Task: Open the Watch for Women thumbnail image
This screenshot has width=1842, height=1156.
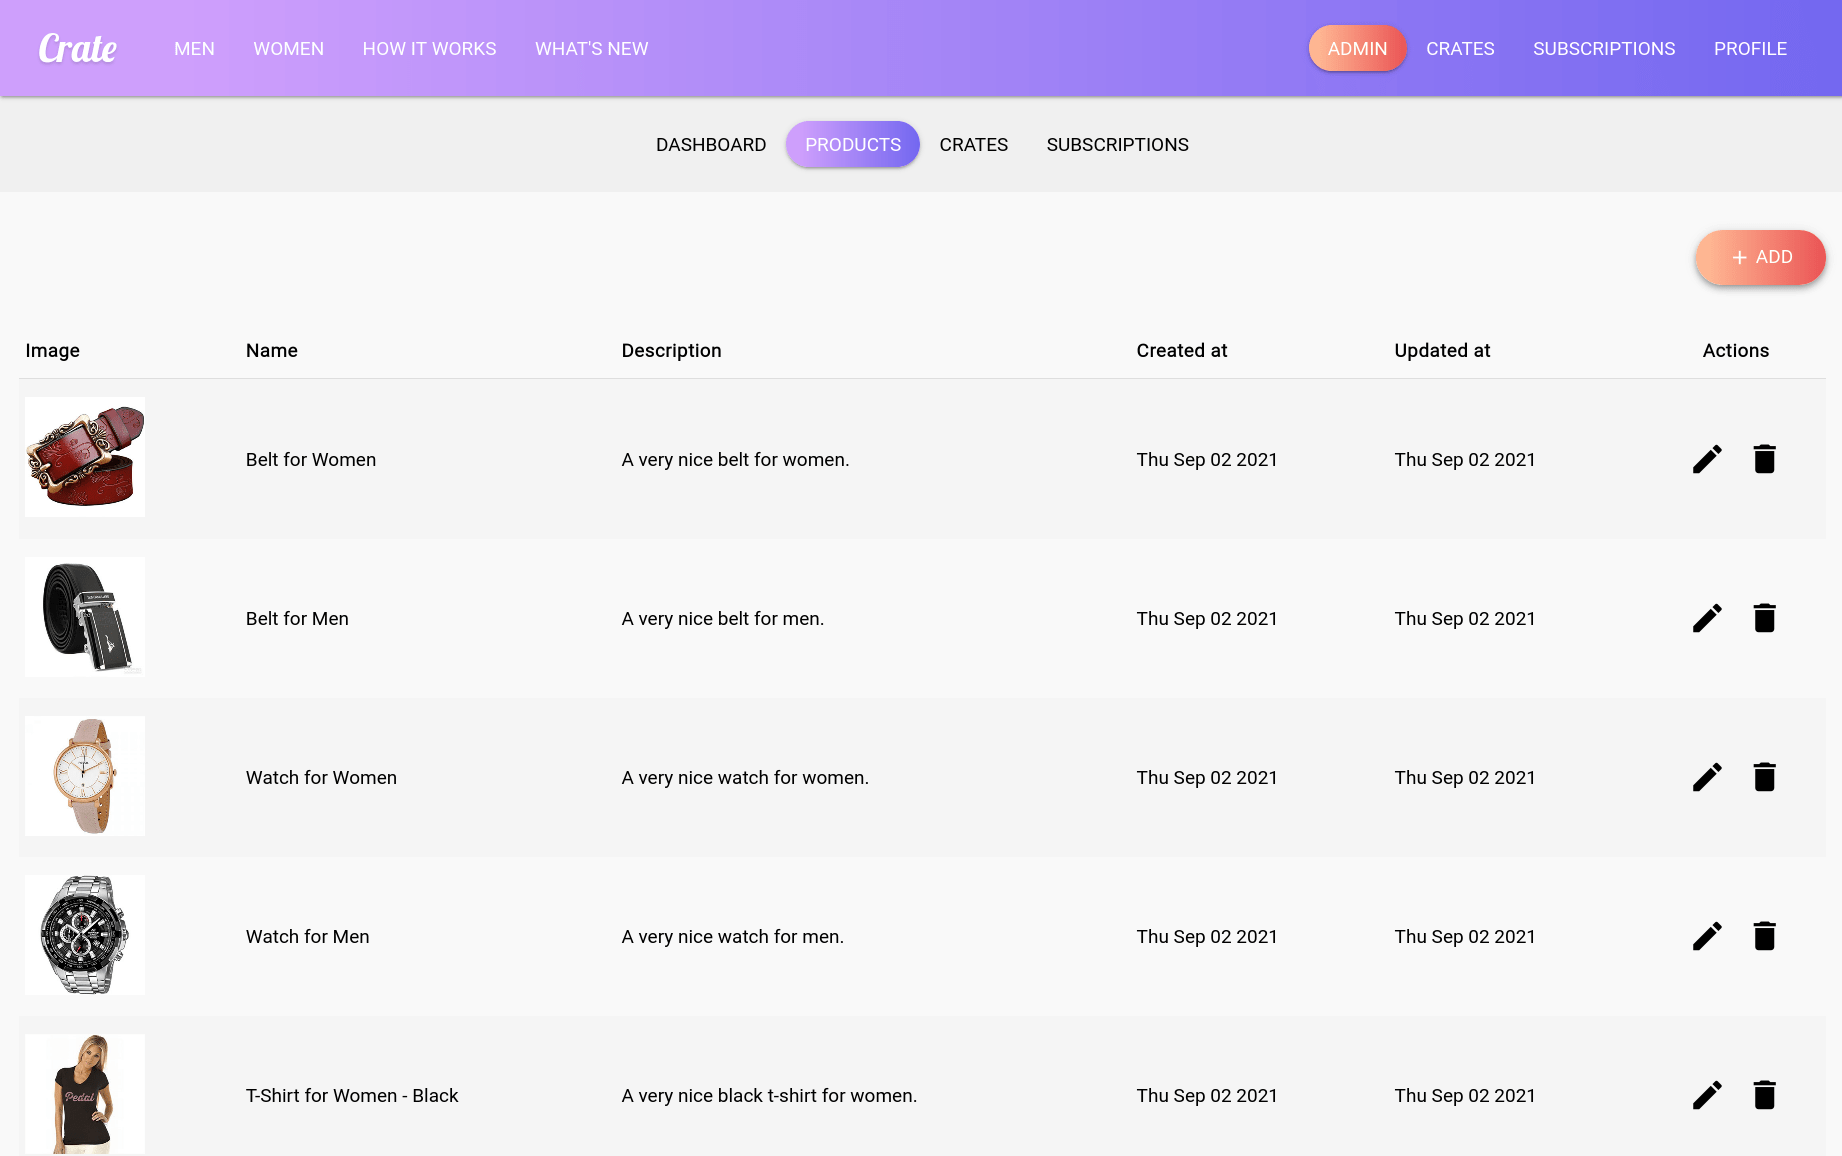Action: 85,776
